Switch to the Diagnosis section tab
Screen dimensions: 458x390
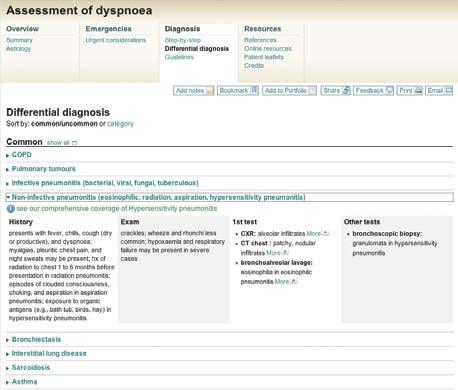182,29
